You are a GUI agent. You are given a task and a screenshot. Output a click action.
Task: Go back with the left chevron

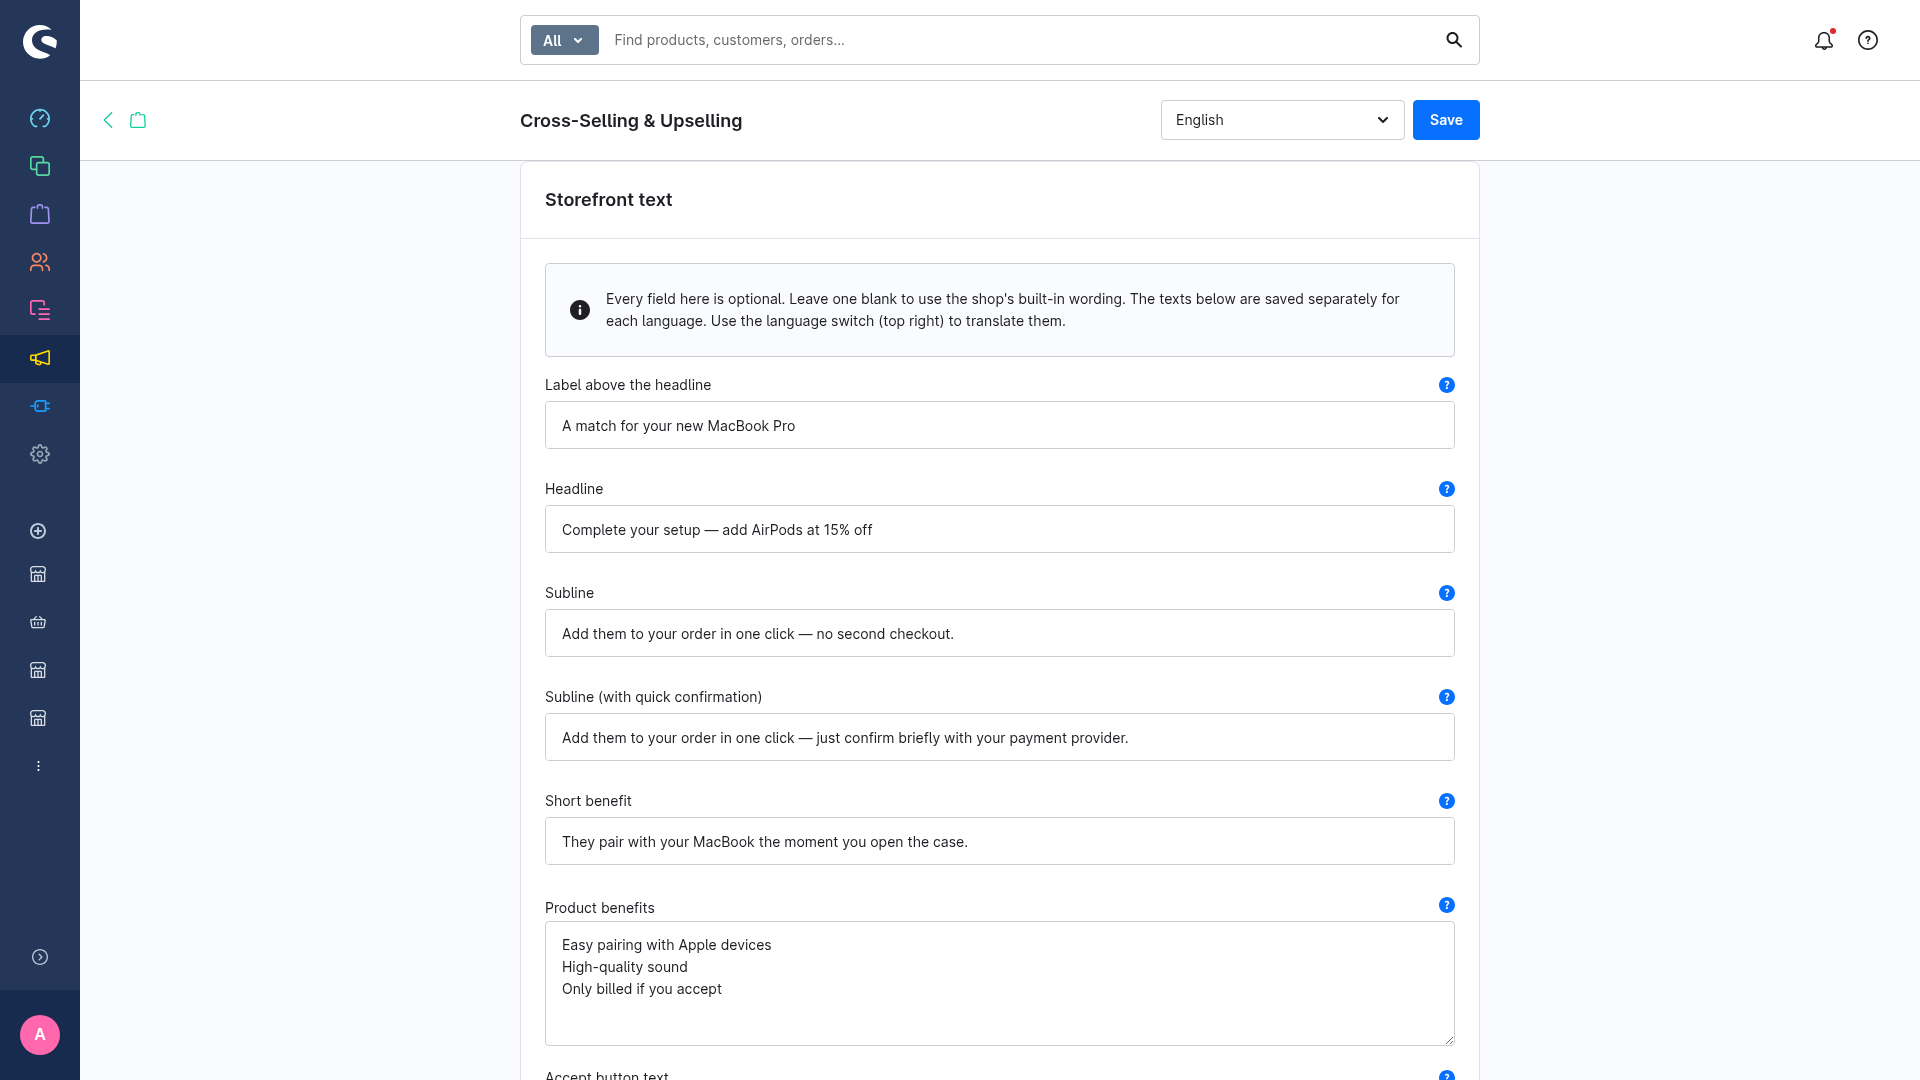pyautogui.click(x=108, y=120)
